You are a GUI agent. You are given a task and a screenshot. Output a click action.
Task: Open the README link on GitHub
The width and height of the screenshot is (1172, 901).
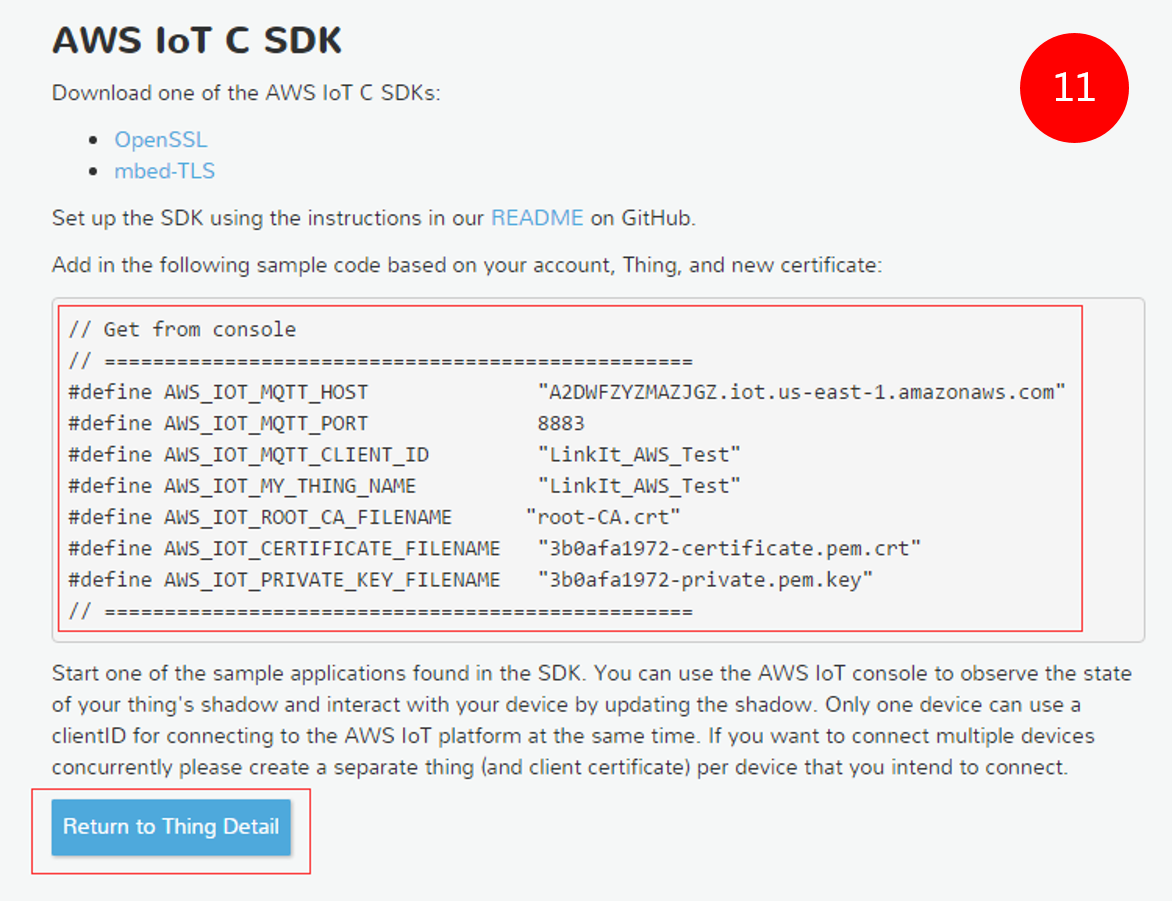tap(537, 218)
